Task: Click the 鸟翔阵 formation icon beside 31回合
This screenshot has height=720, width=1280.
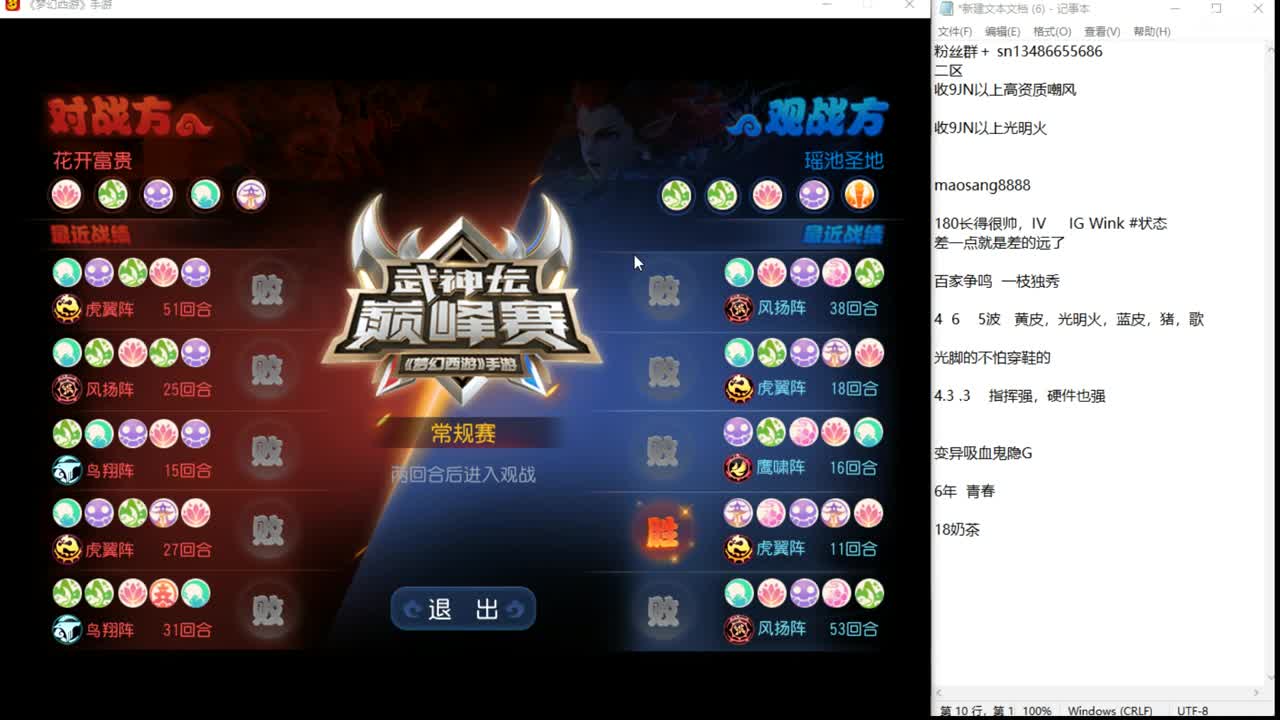Action: (x=67, y=629)
